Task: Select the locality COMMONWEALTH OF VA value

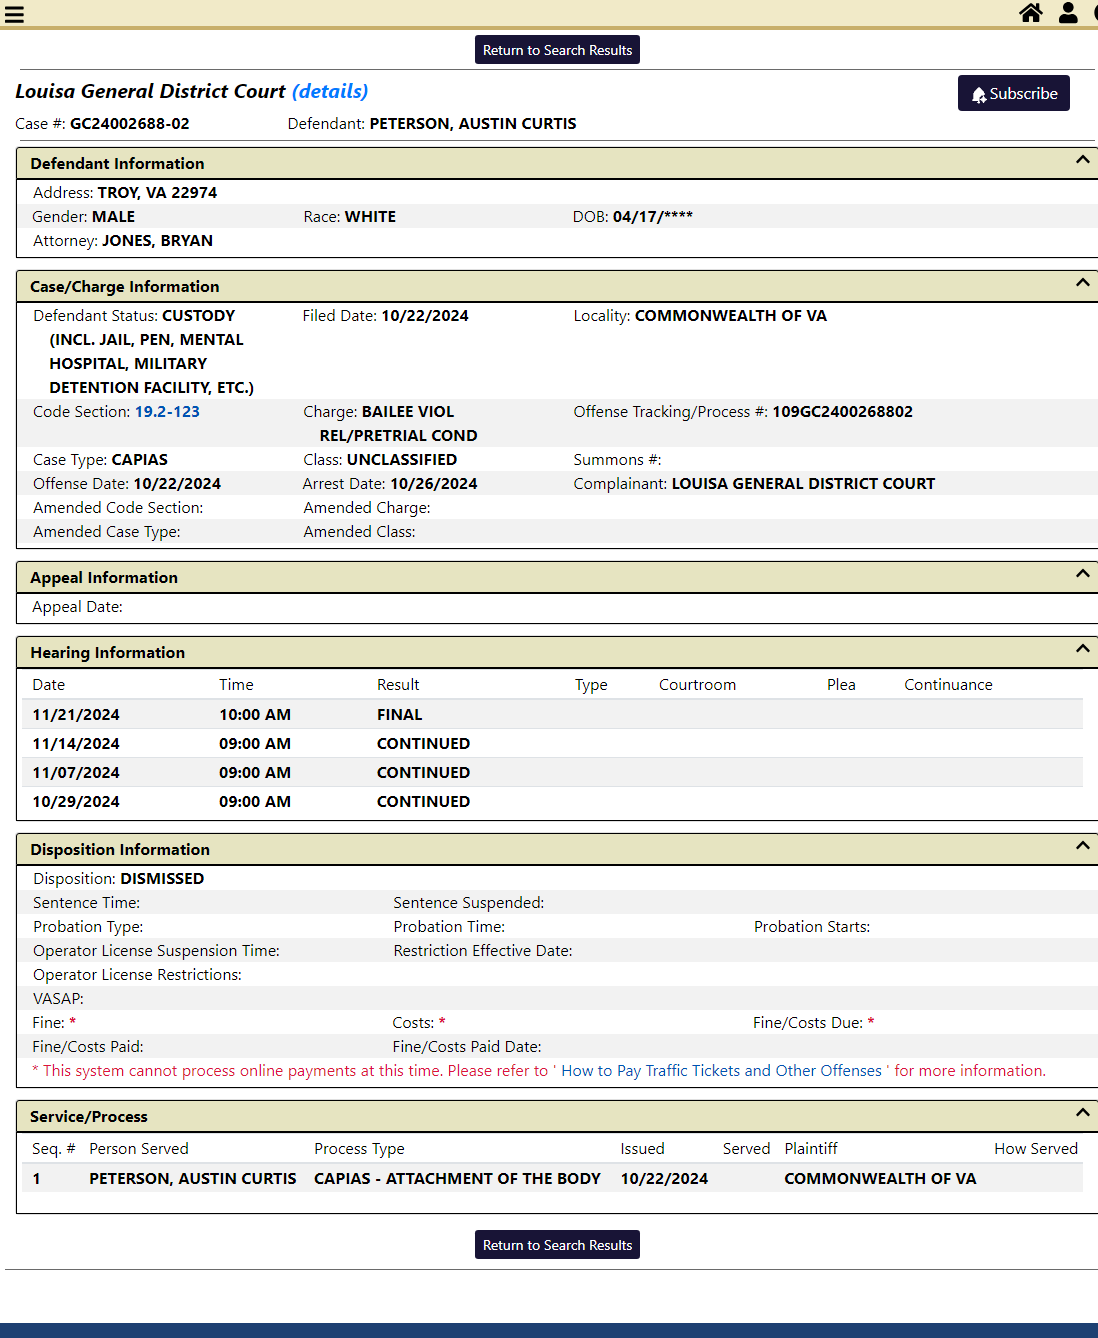Action: (731, 316)
